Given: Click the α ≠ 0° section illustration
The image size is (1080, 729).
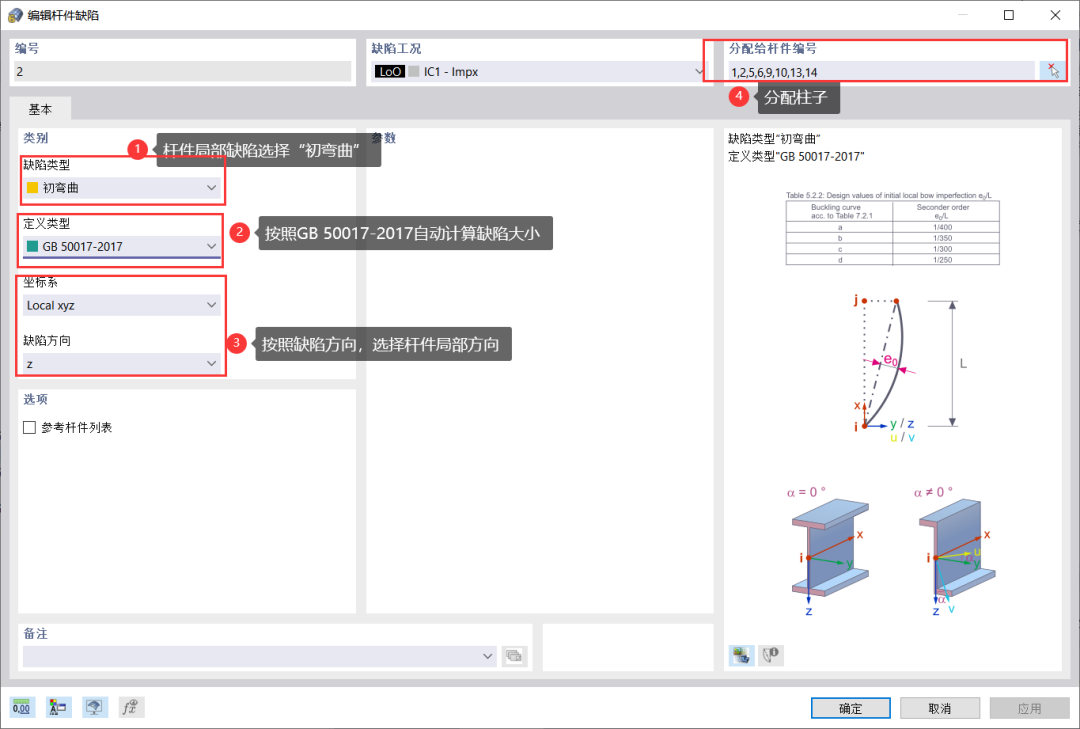Looking at the screenshot, I should pos(955,551).
